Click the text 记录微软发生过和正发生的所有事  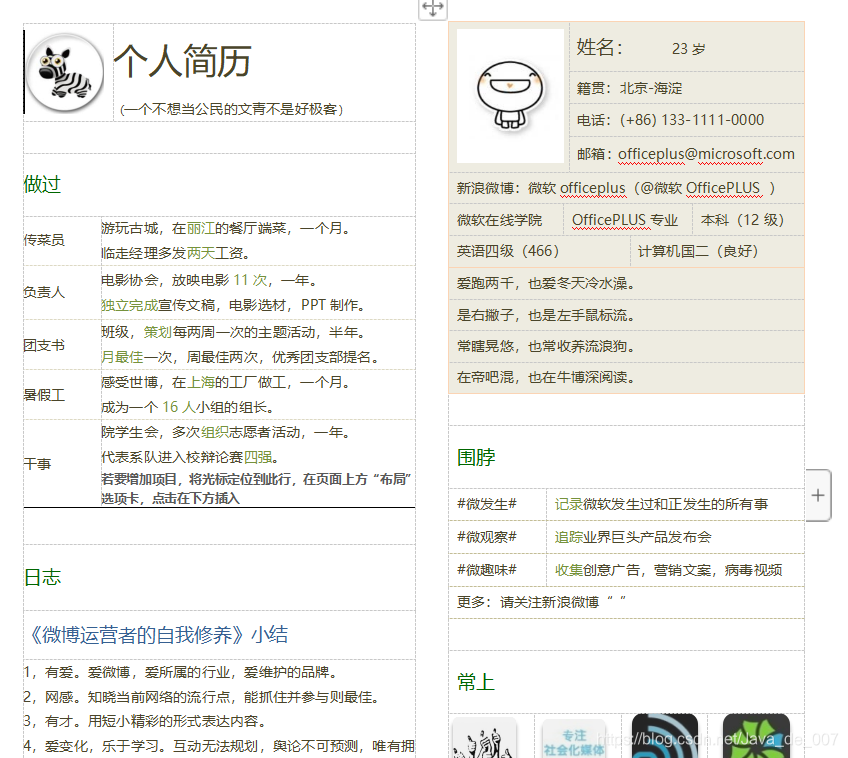[661, 504]
